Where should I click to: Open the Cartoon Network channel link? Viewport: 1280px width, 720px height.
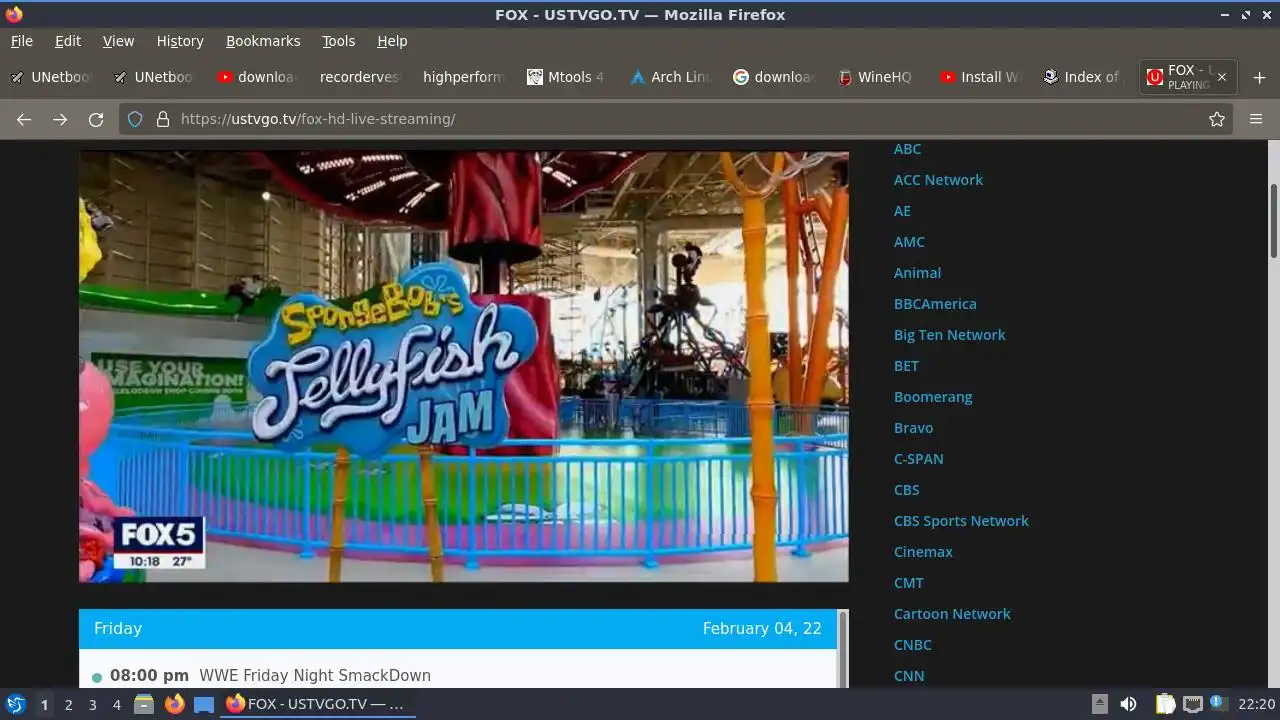tap(952, 614)
